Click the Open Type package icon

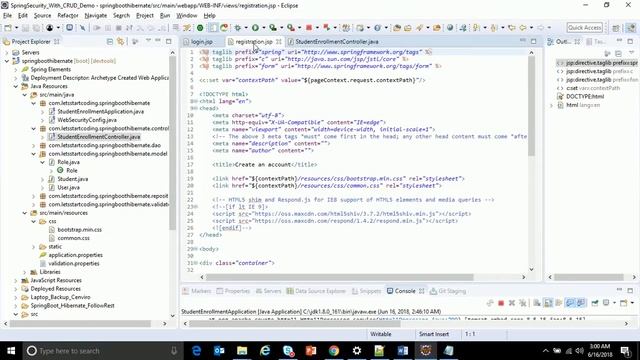(x=397, y=28)
